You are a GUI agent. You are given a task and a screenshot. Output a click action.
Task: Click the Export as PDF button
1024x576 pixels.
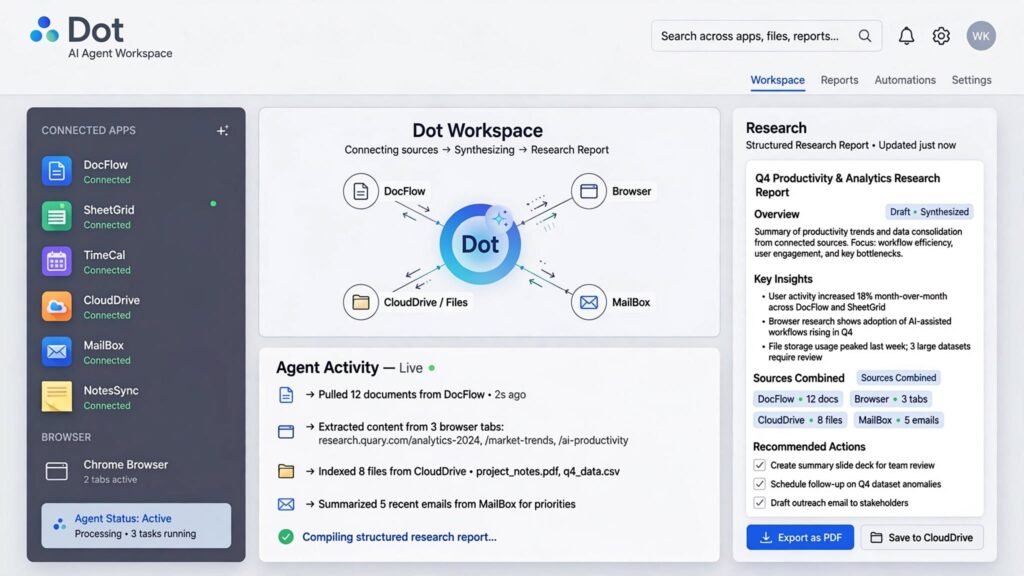click(800, 537)
